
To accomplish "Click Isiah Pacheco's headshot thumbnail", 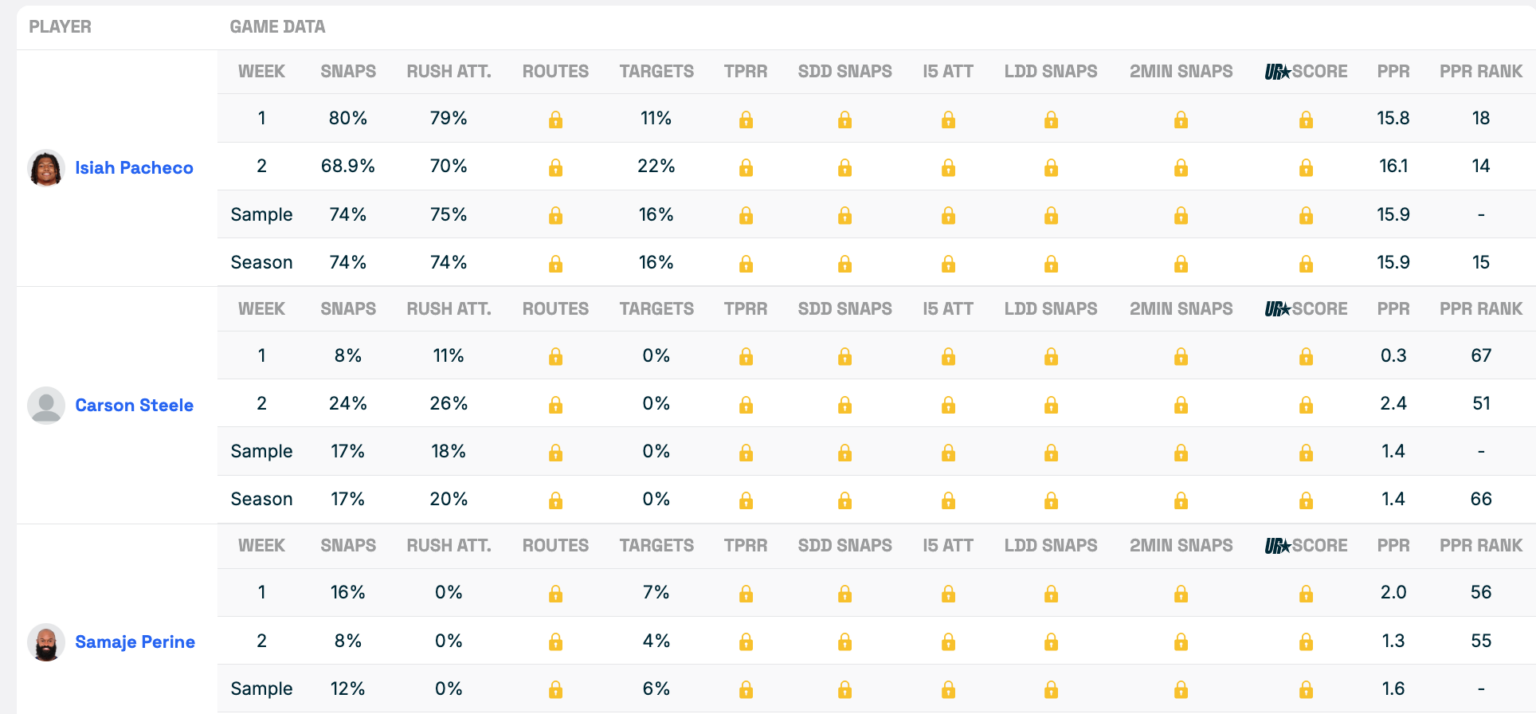I will coord(46,168).
